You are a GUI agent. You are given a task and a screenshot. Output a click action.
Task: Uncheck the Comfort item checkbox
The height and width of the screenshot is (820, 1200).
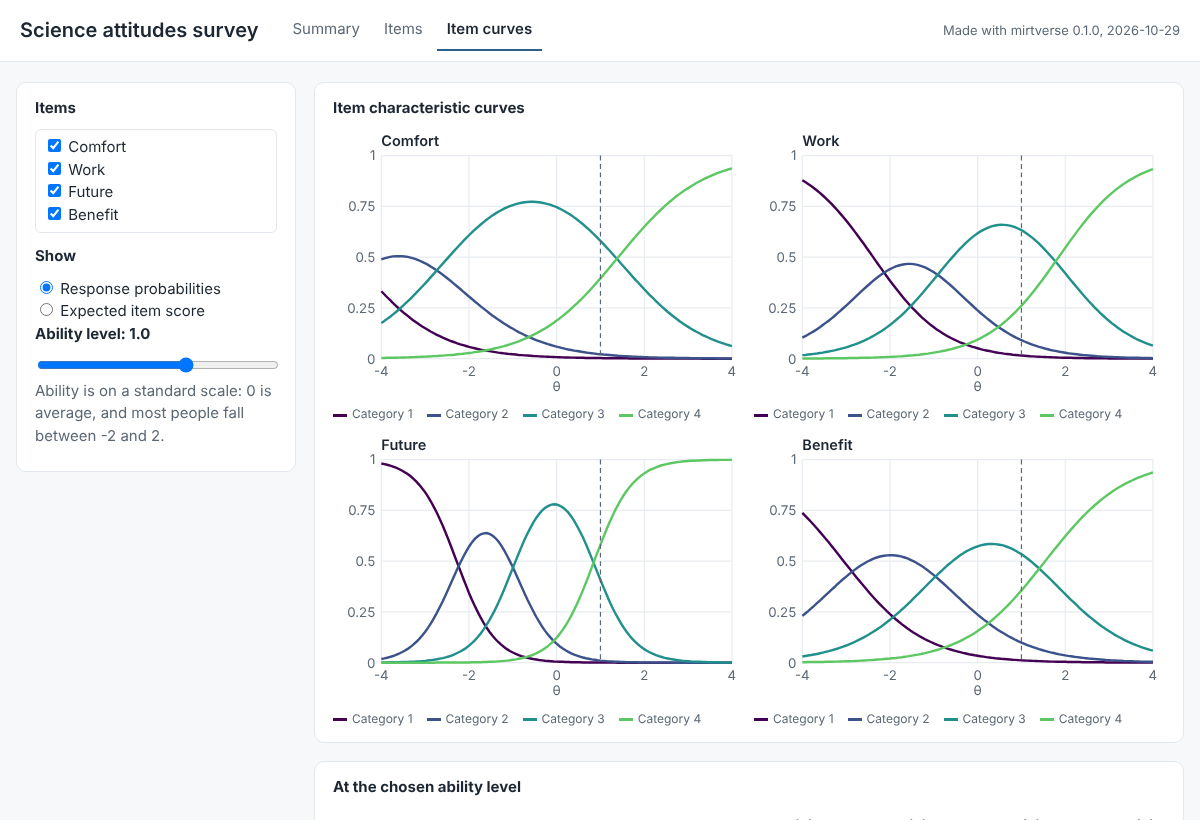pos(55,146)
